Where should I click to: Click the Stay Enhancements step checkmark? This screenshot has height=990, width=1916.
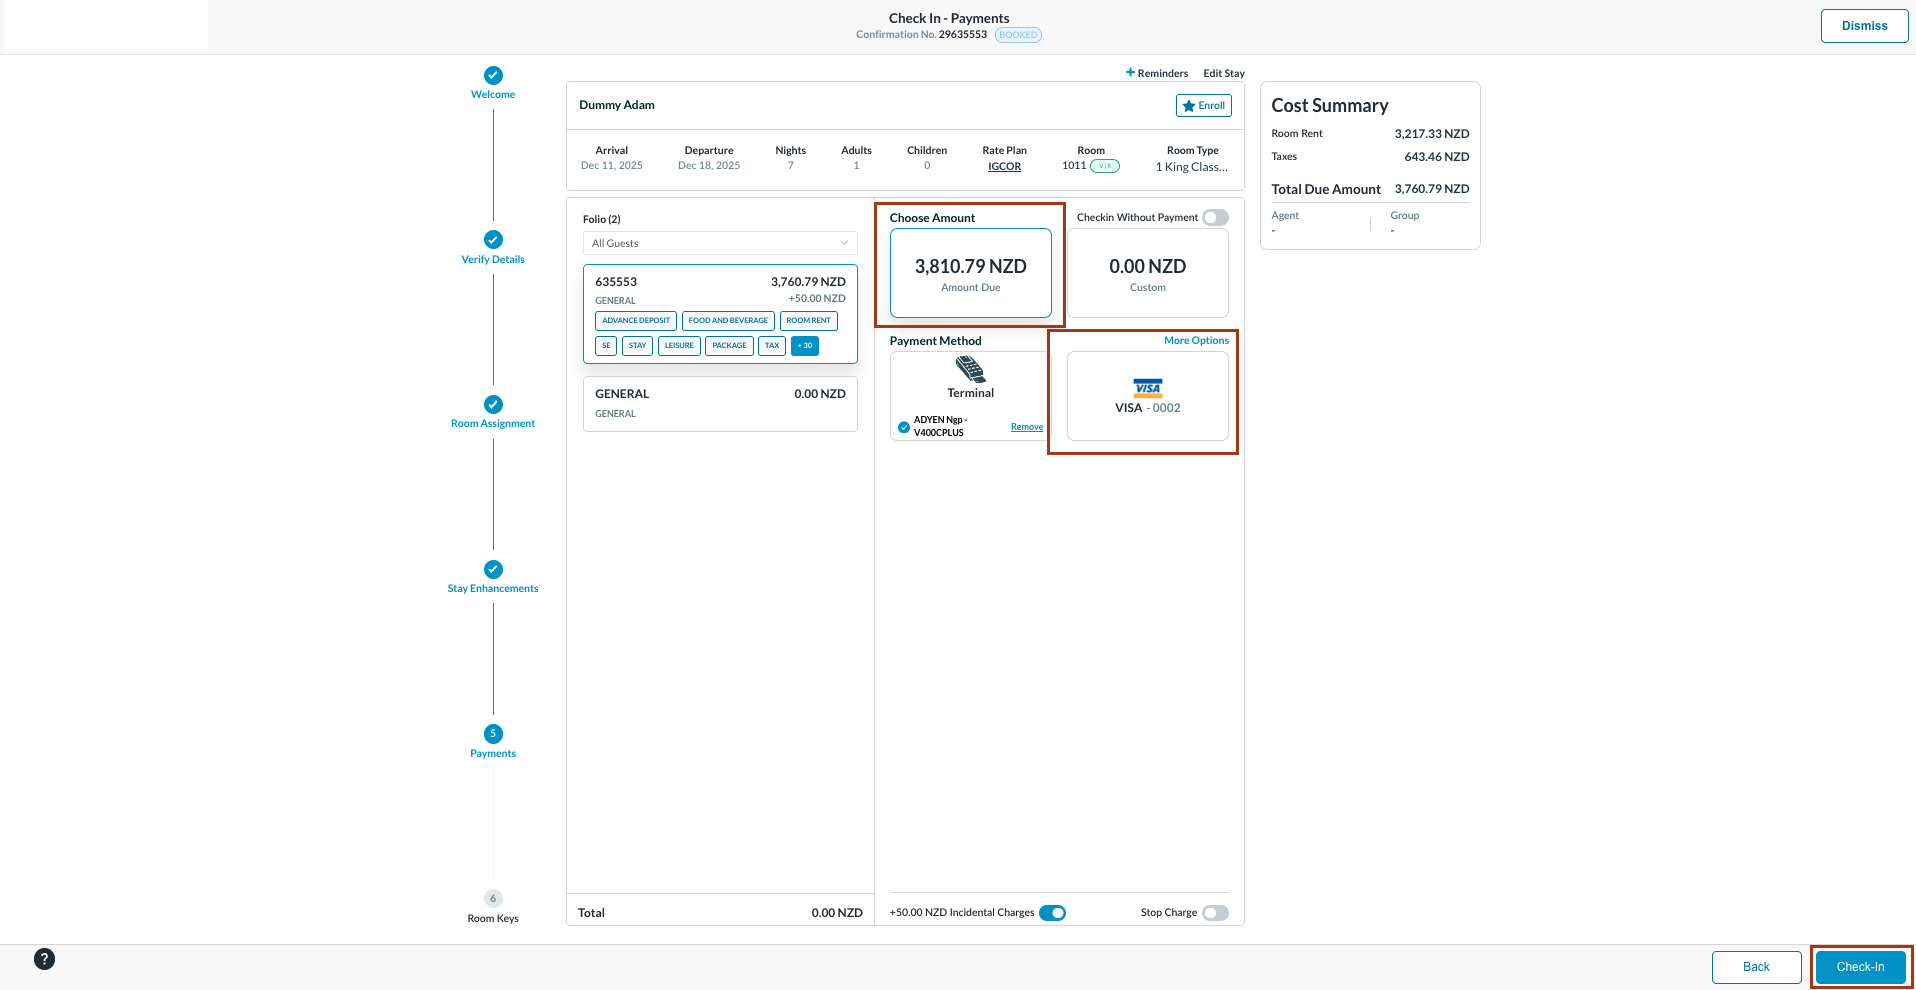[493, 570]
